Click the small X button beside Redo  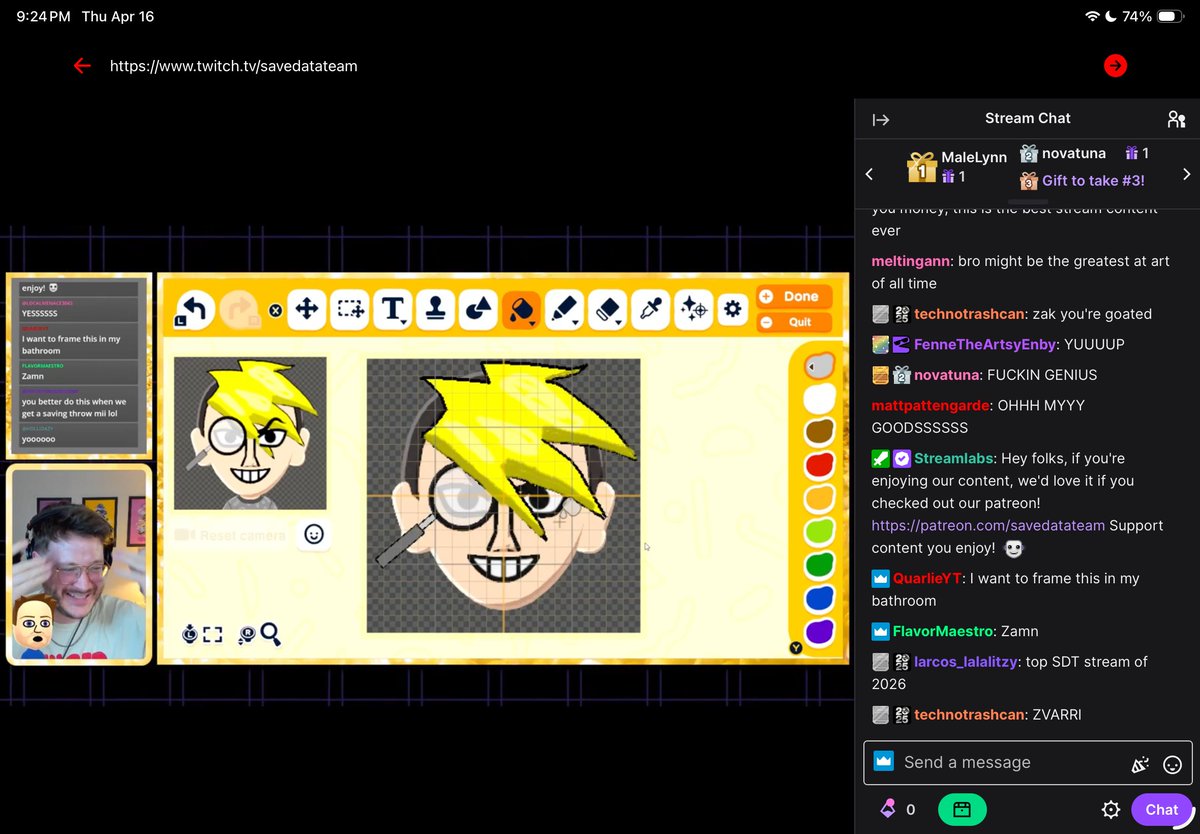[x=276, y=310]
